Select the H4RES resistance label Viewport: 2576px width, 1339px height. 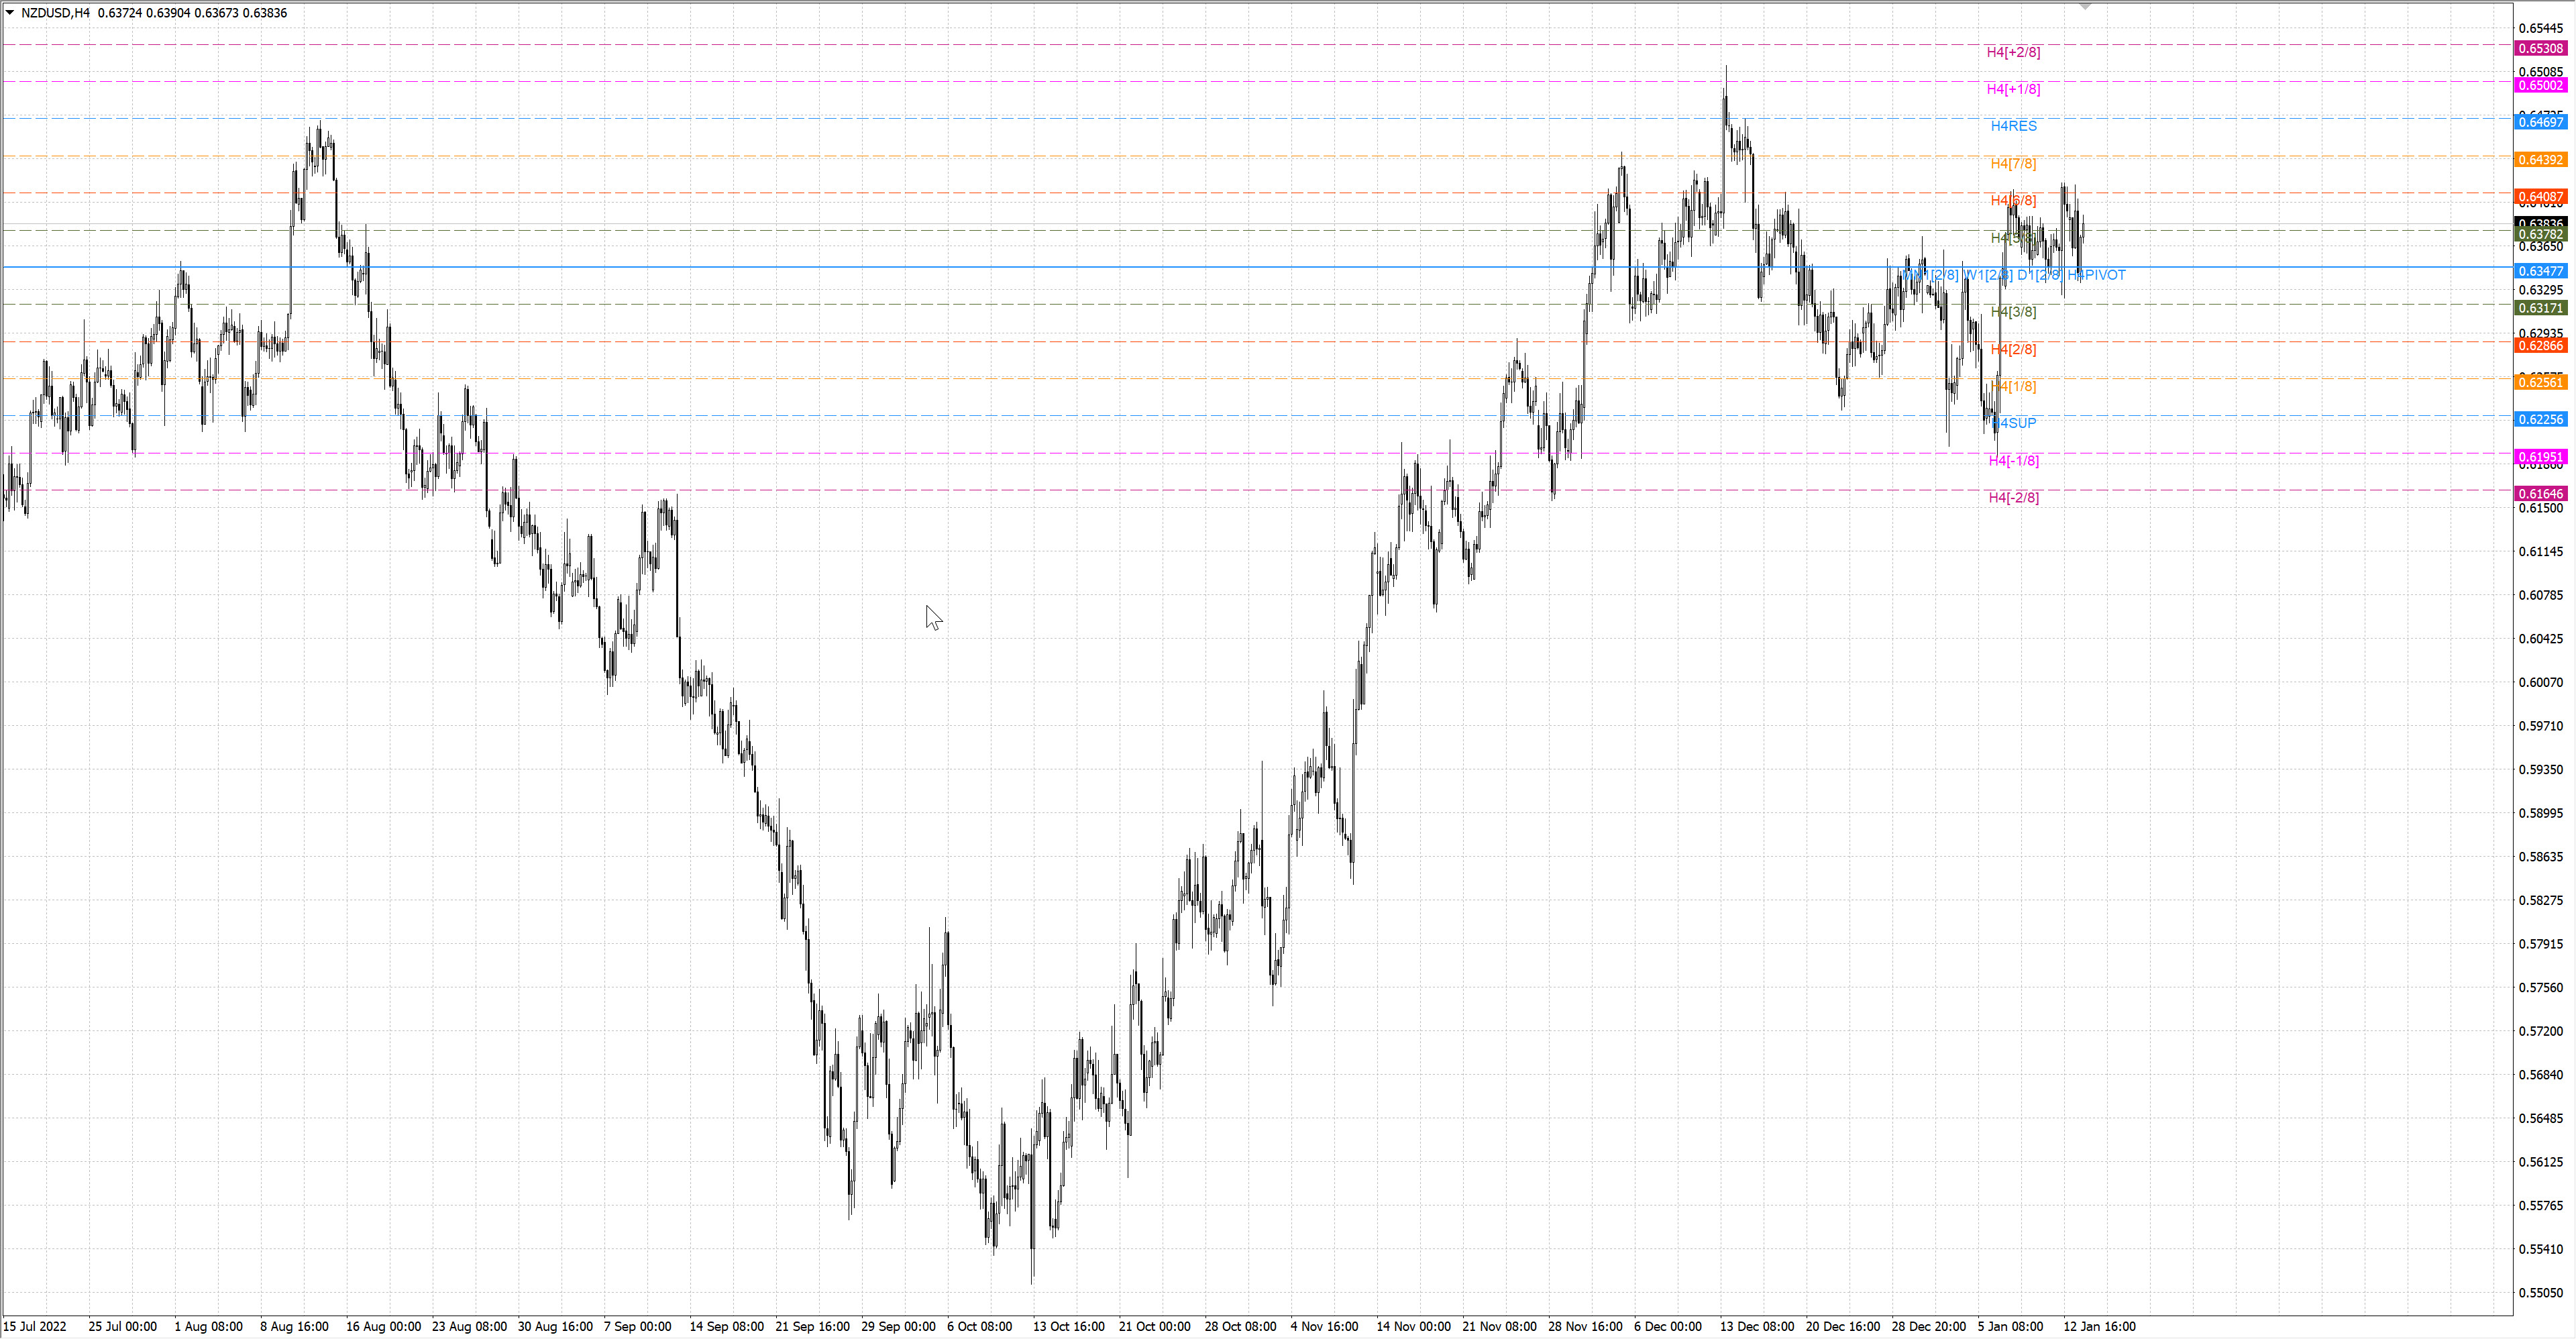2013,126
